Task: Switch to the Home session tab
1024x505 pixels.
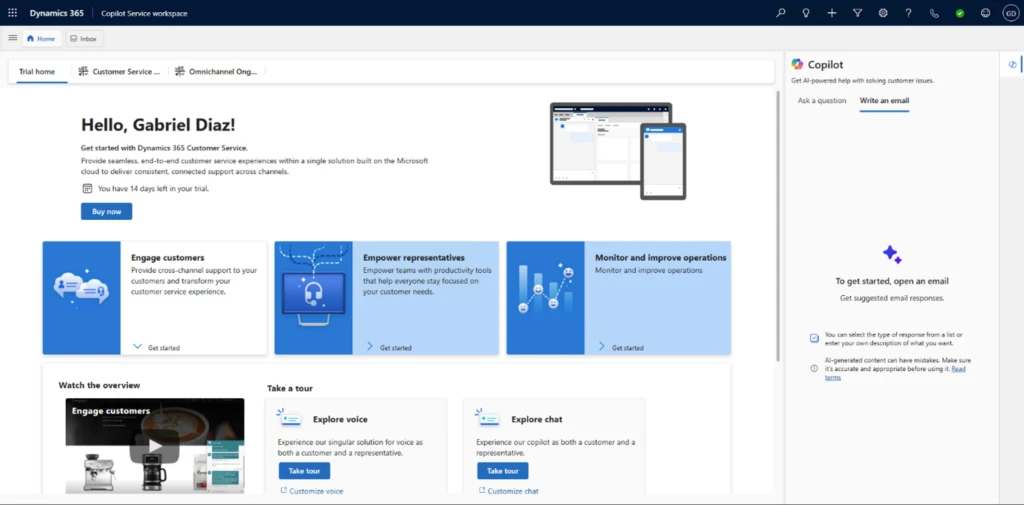Action: [x=42, y=39]
